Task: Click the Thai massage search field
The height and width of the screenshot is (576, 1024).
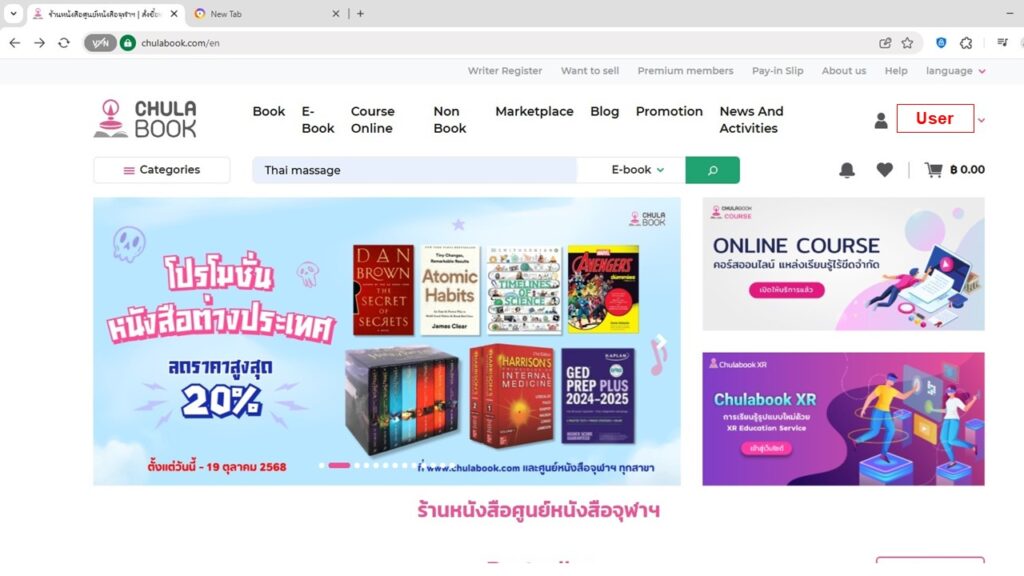Action: [415, 170]
